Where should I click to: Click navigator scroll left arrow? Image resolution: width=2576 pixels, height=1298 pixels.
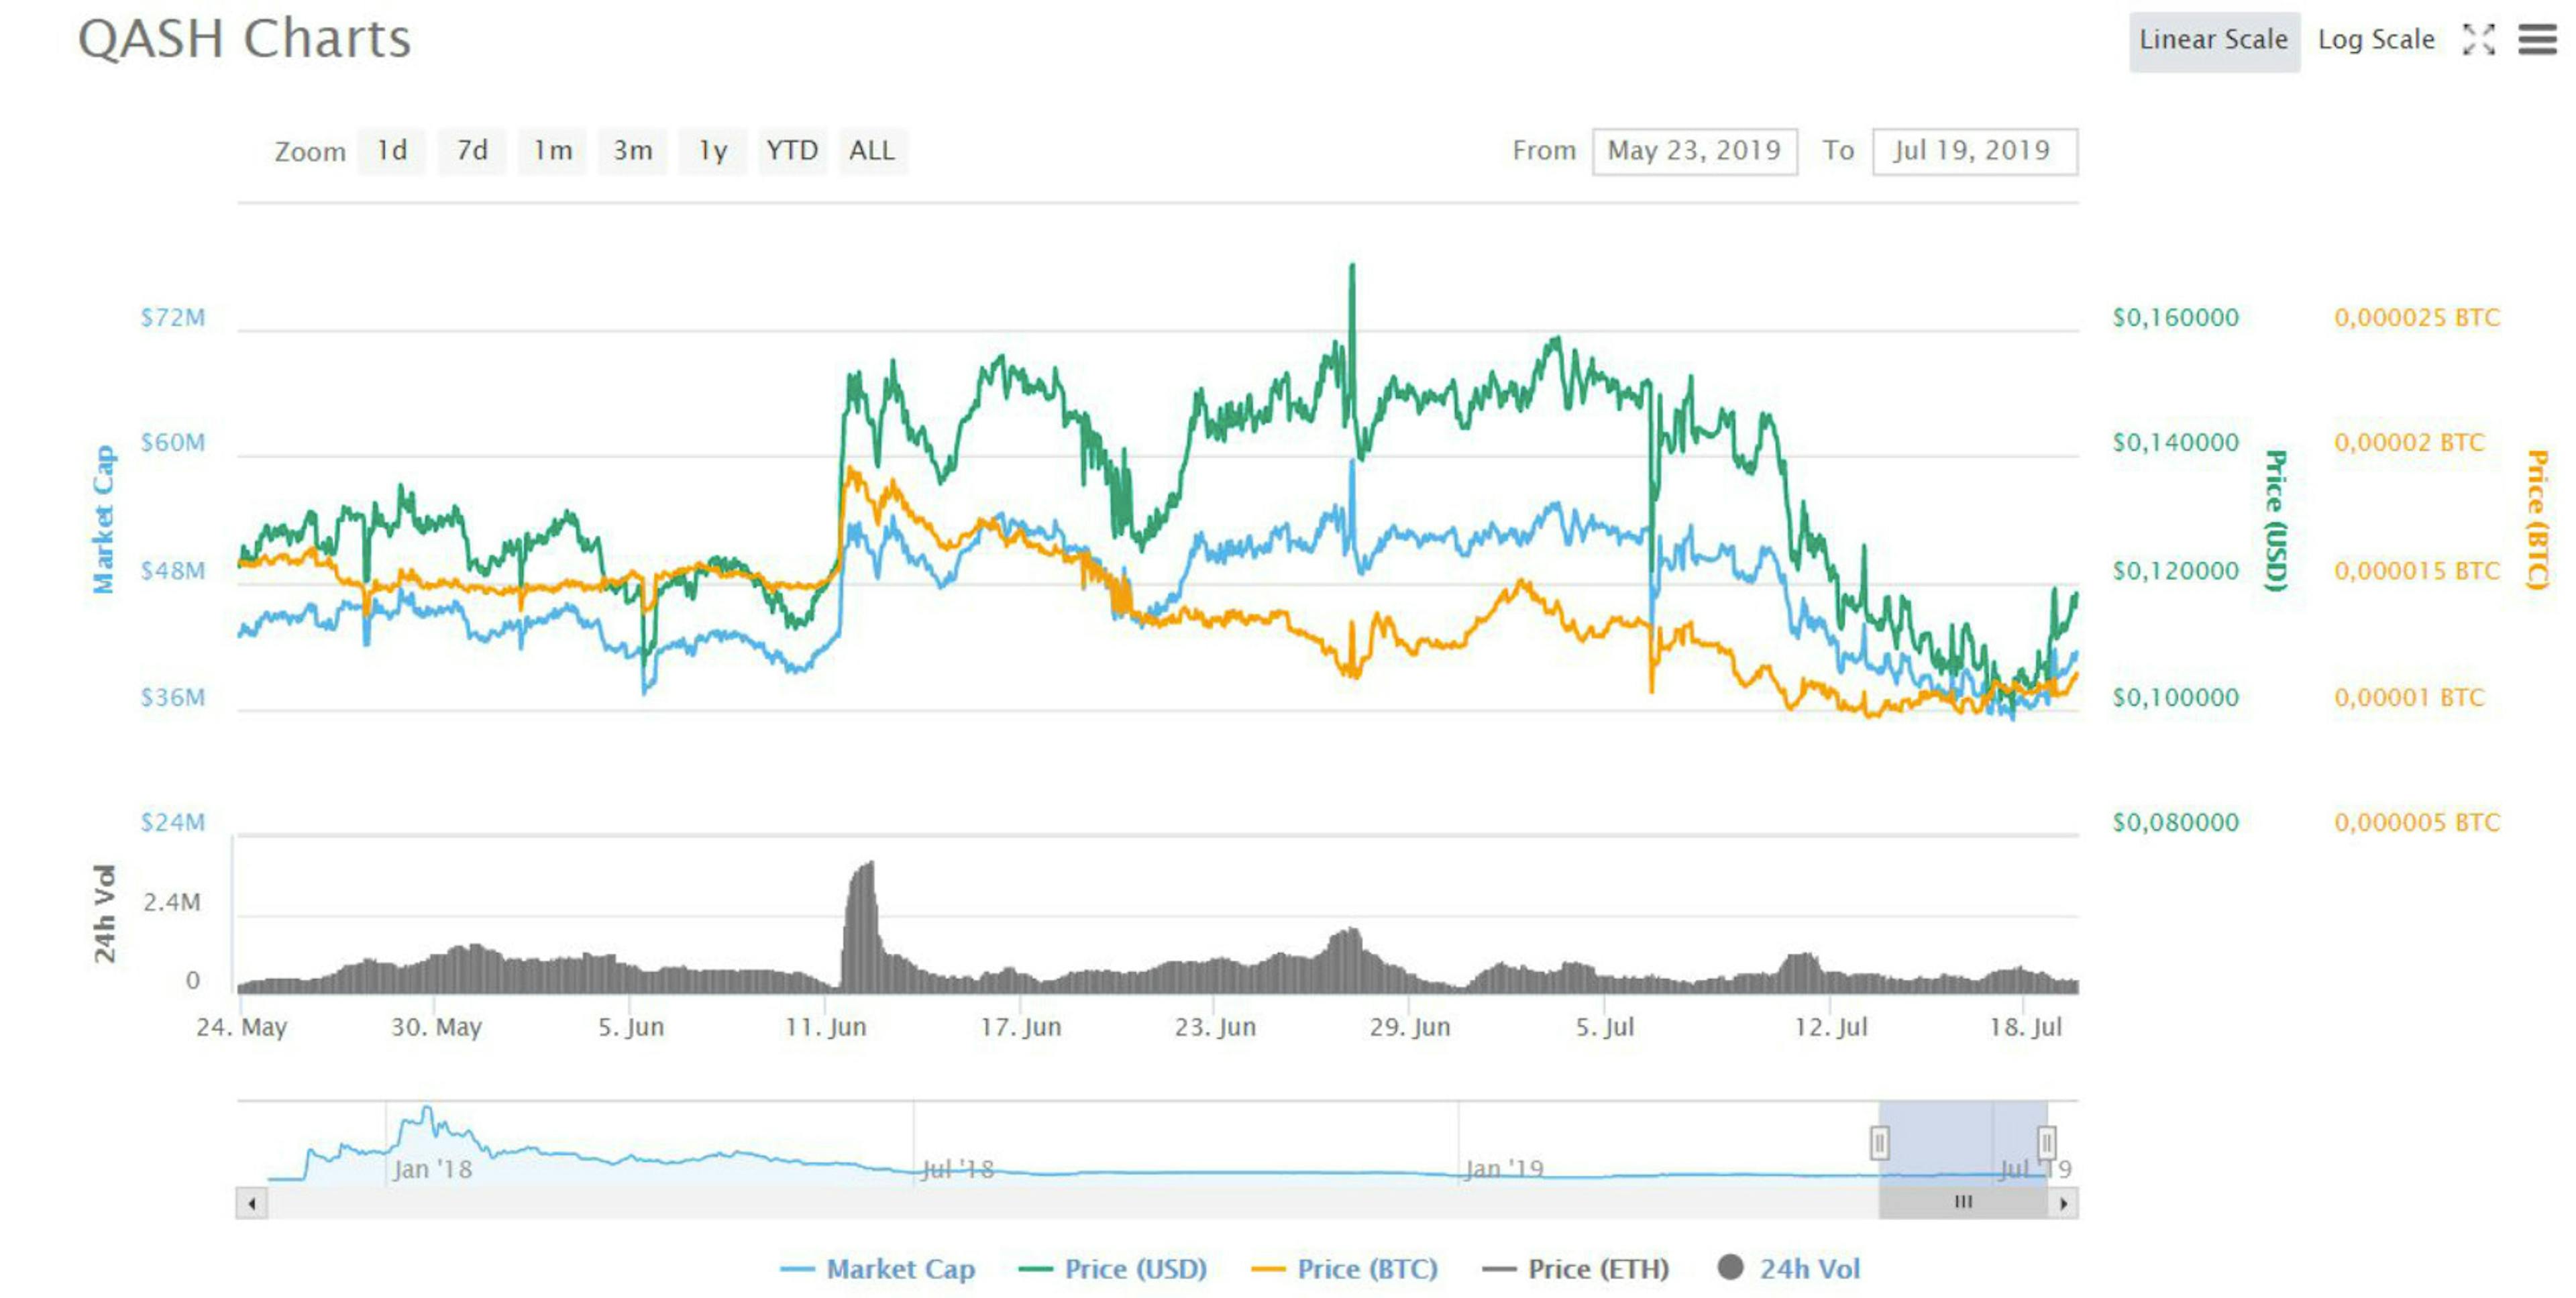[x=251, y=1203]
